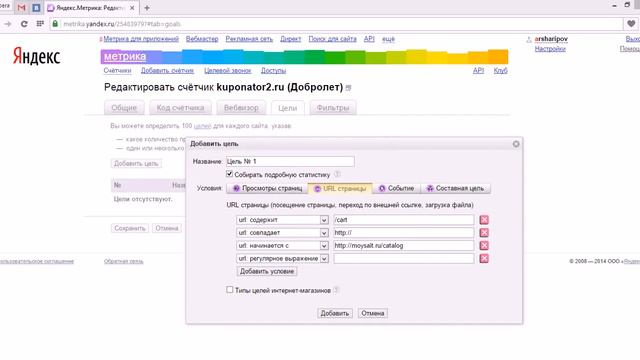The height and width of the screenshot is (360, 640).
Task: Click the empty regular expression value field
Action: pos(403,258)
